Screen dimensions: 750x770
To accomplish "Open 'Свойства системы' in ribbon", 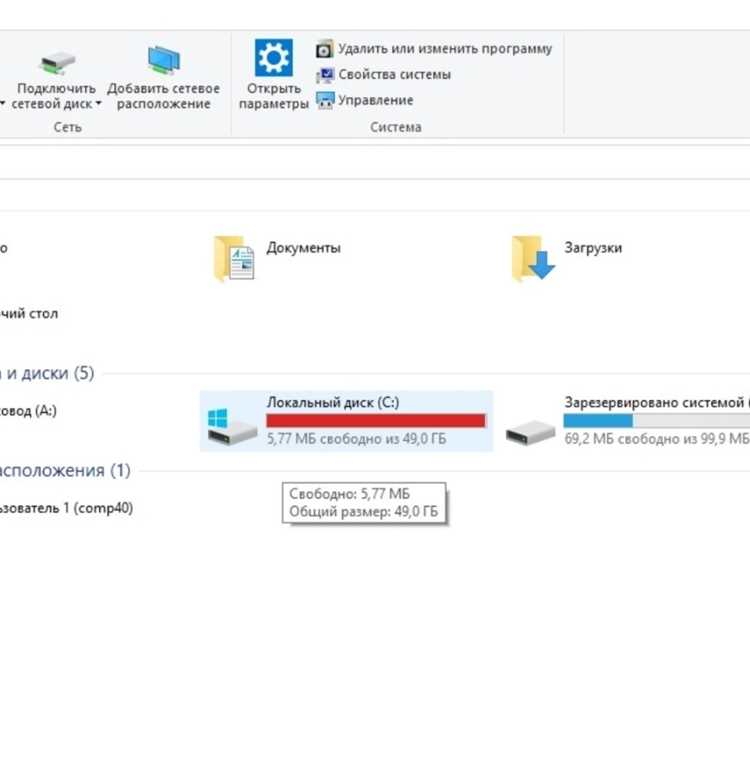I will [394, 74].
